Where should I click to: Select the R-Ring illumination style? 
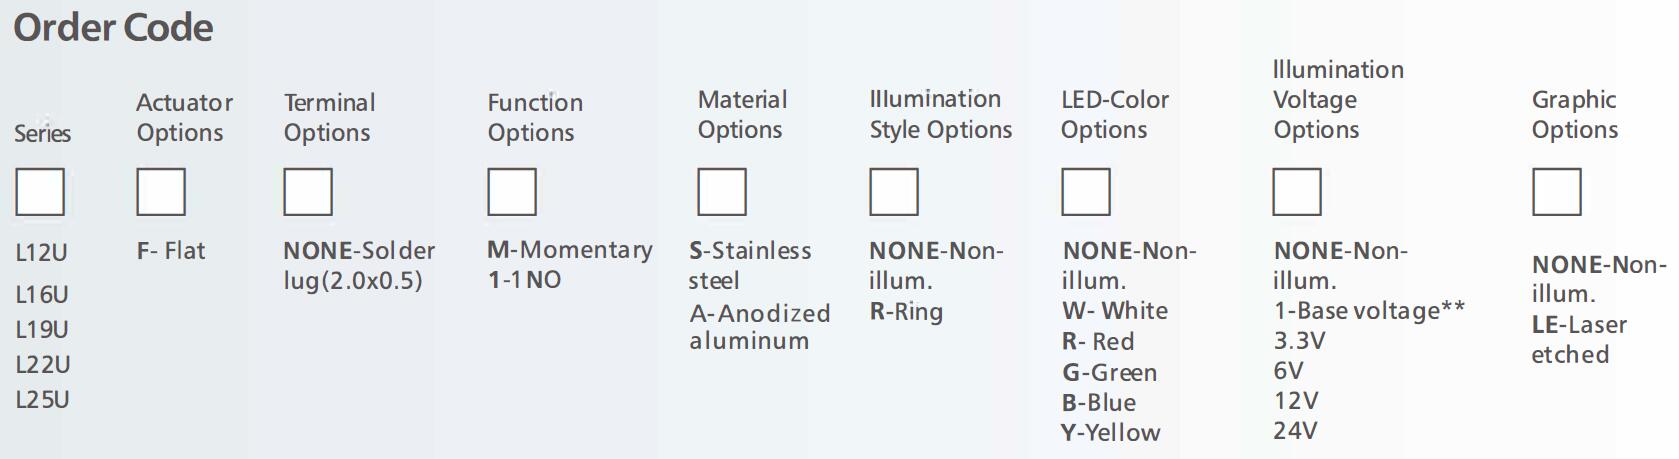(906, 312)
